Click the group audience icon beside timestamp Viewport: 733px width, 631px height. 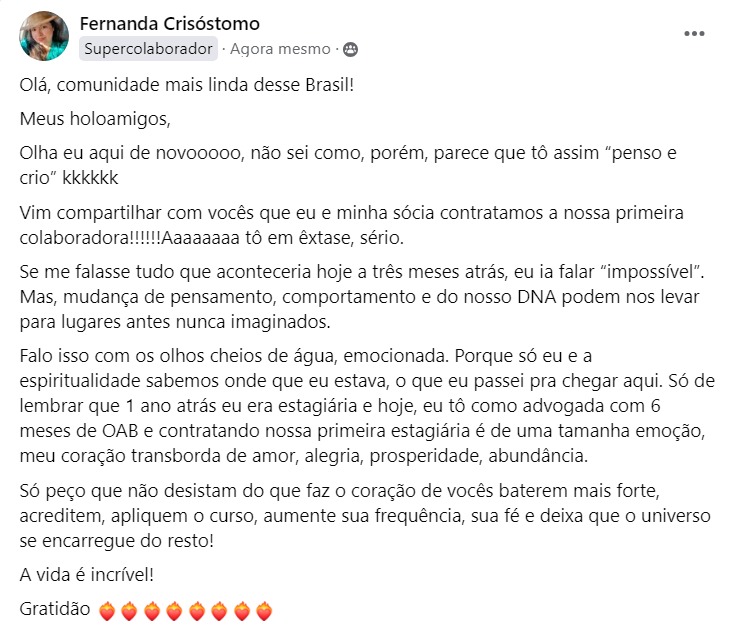tap(350, 49)
